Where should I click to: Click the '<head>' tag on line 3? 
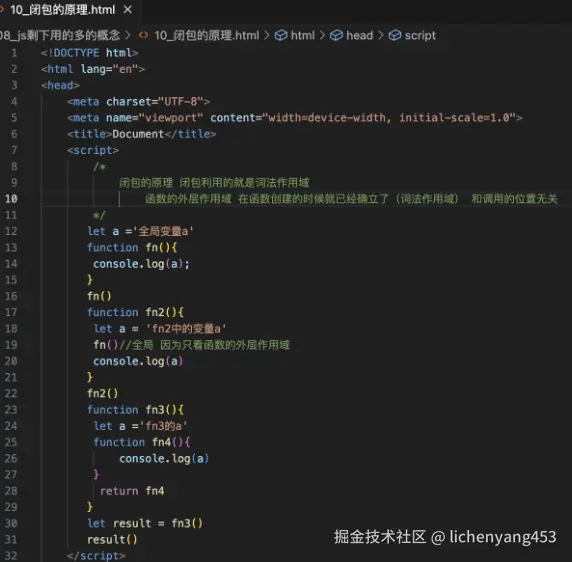point(60,85)
